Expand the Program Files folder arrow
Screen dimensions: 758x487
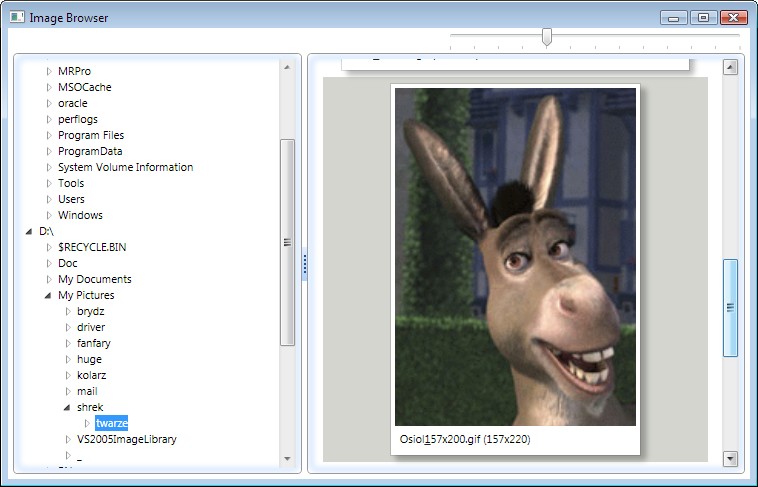pyautogui.click(x=49, y=135)
